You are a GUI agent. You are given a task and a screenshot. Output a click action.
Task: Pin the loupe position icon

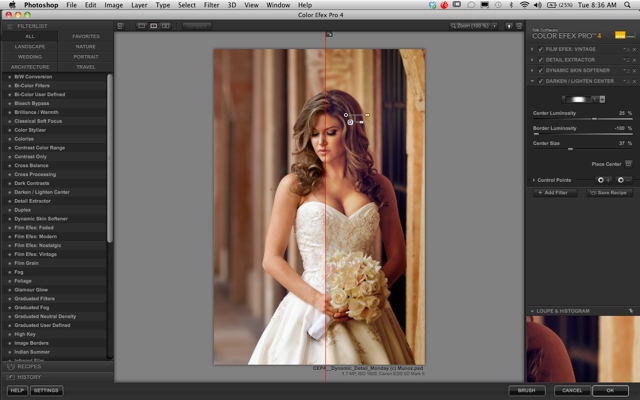click(631, 311)
